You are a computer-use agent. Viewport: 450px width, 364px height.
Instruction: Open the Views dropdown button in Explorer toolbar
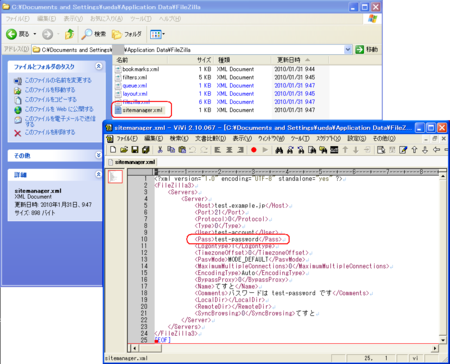click(x=157, y=34)
